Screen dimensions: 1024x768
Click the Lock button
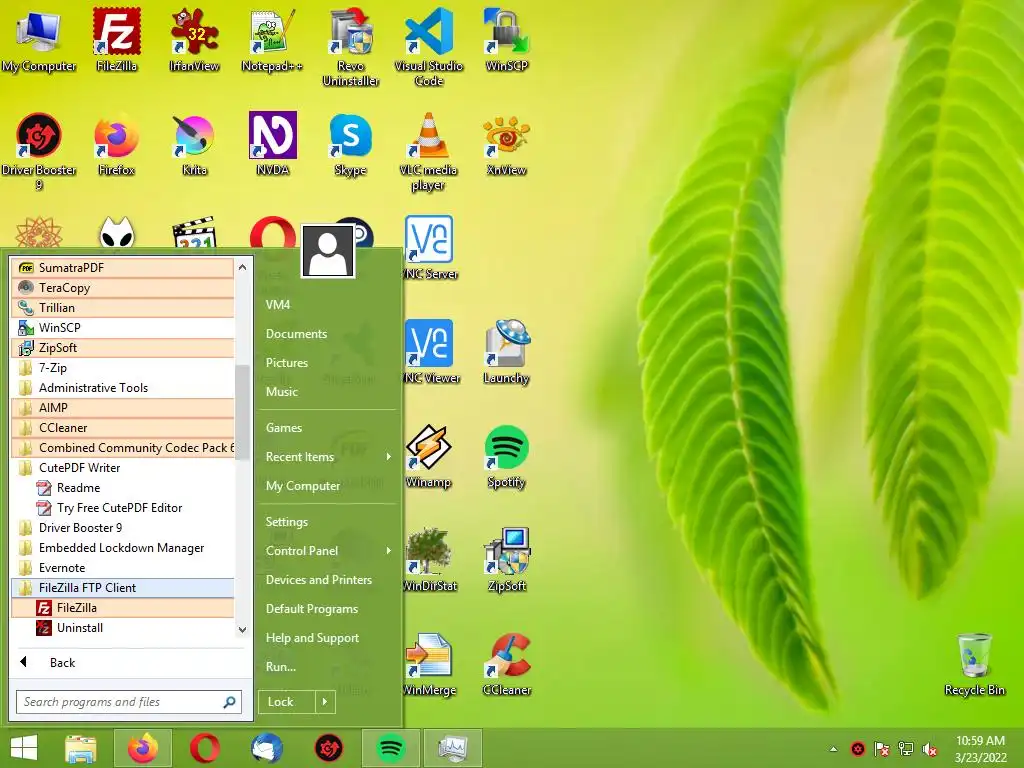(287, 702)
